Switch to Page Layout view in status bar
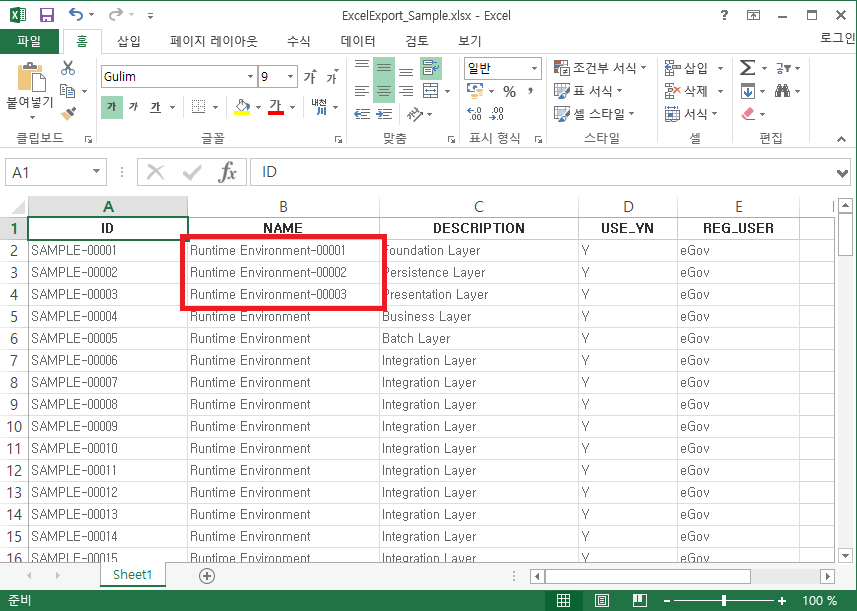 (x=601, y=600)
